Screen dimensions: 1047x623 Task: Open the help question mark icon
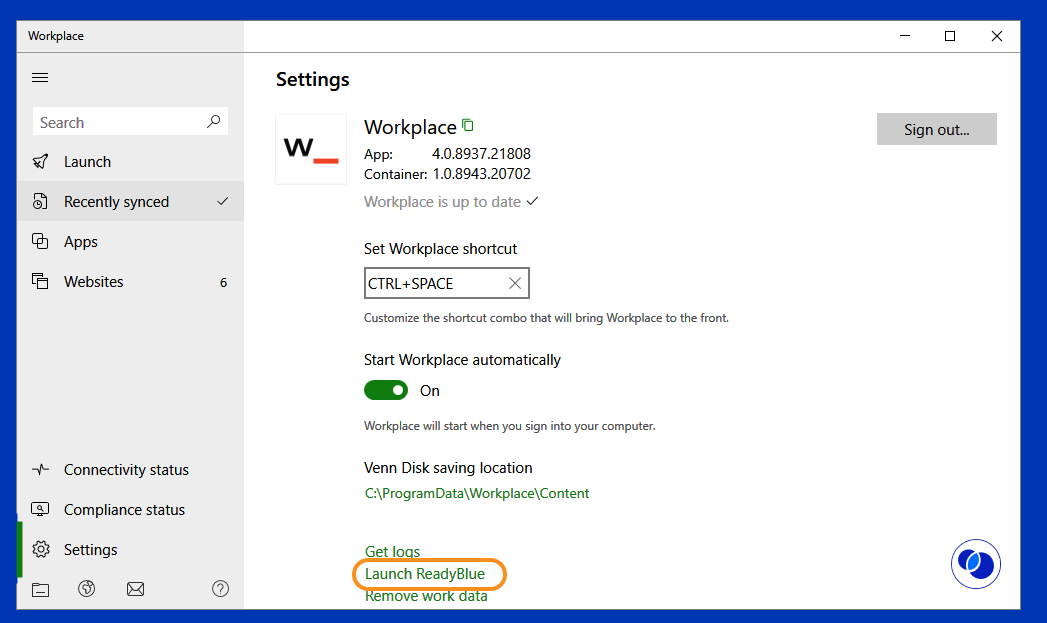[x=220, y=589]
